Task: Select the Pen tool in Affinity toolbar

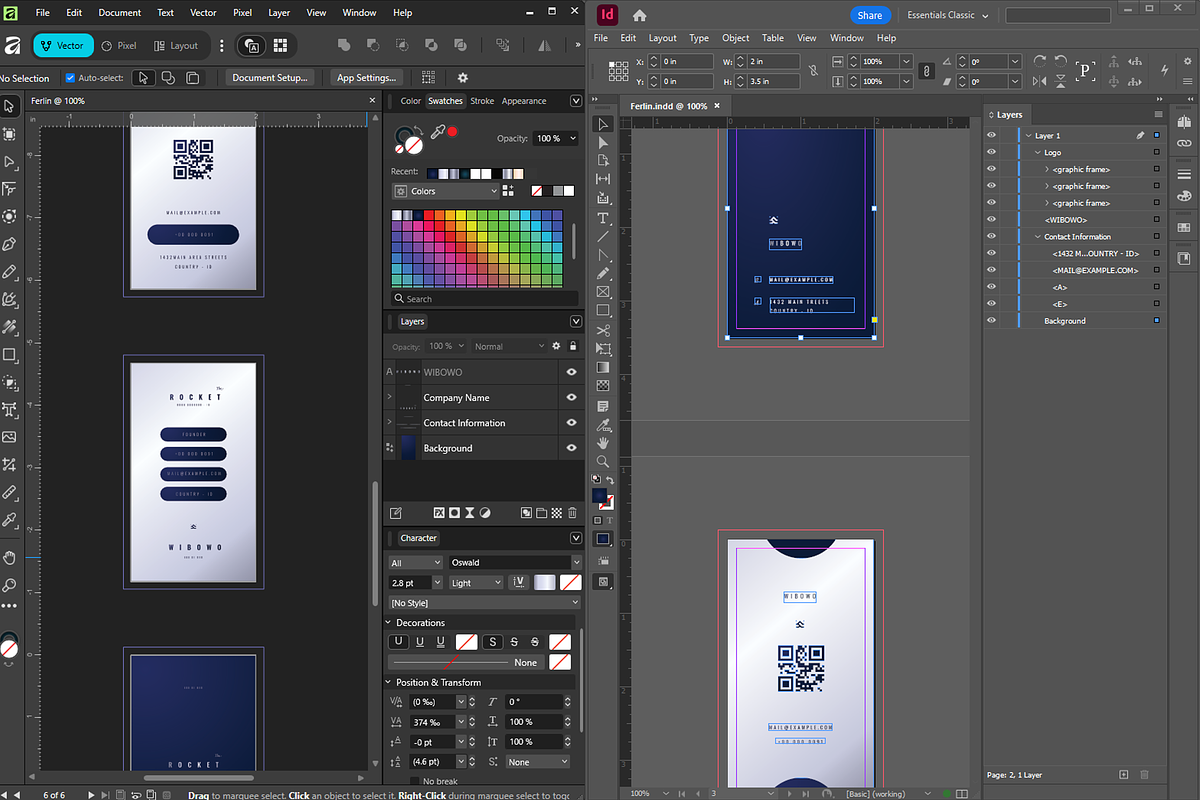Action: 9,244
